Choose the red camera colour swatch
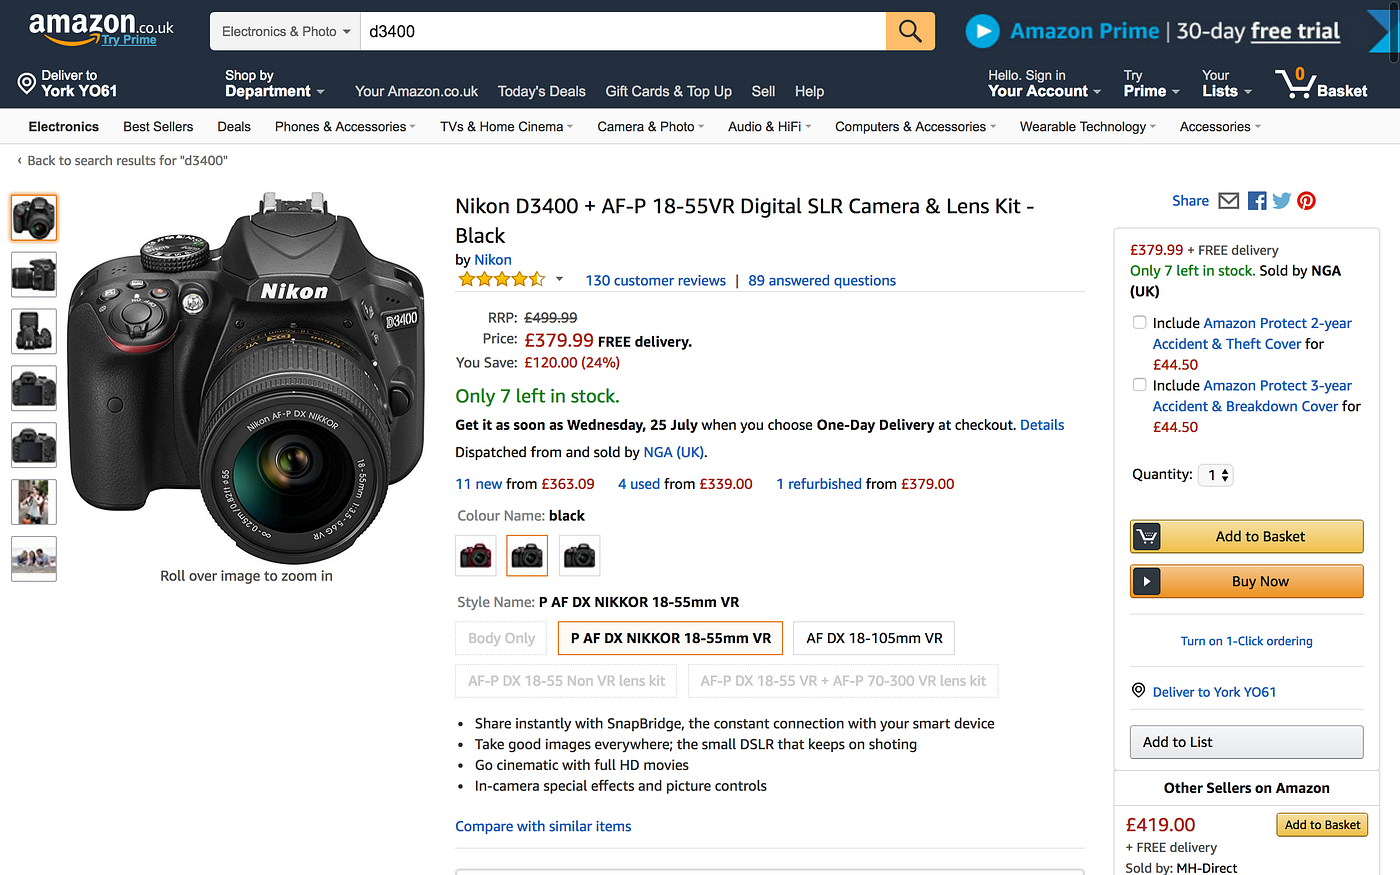This screenshot has width=1400, height=875. coord(476,555)
